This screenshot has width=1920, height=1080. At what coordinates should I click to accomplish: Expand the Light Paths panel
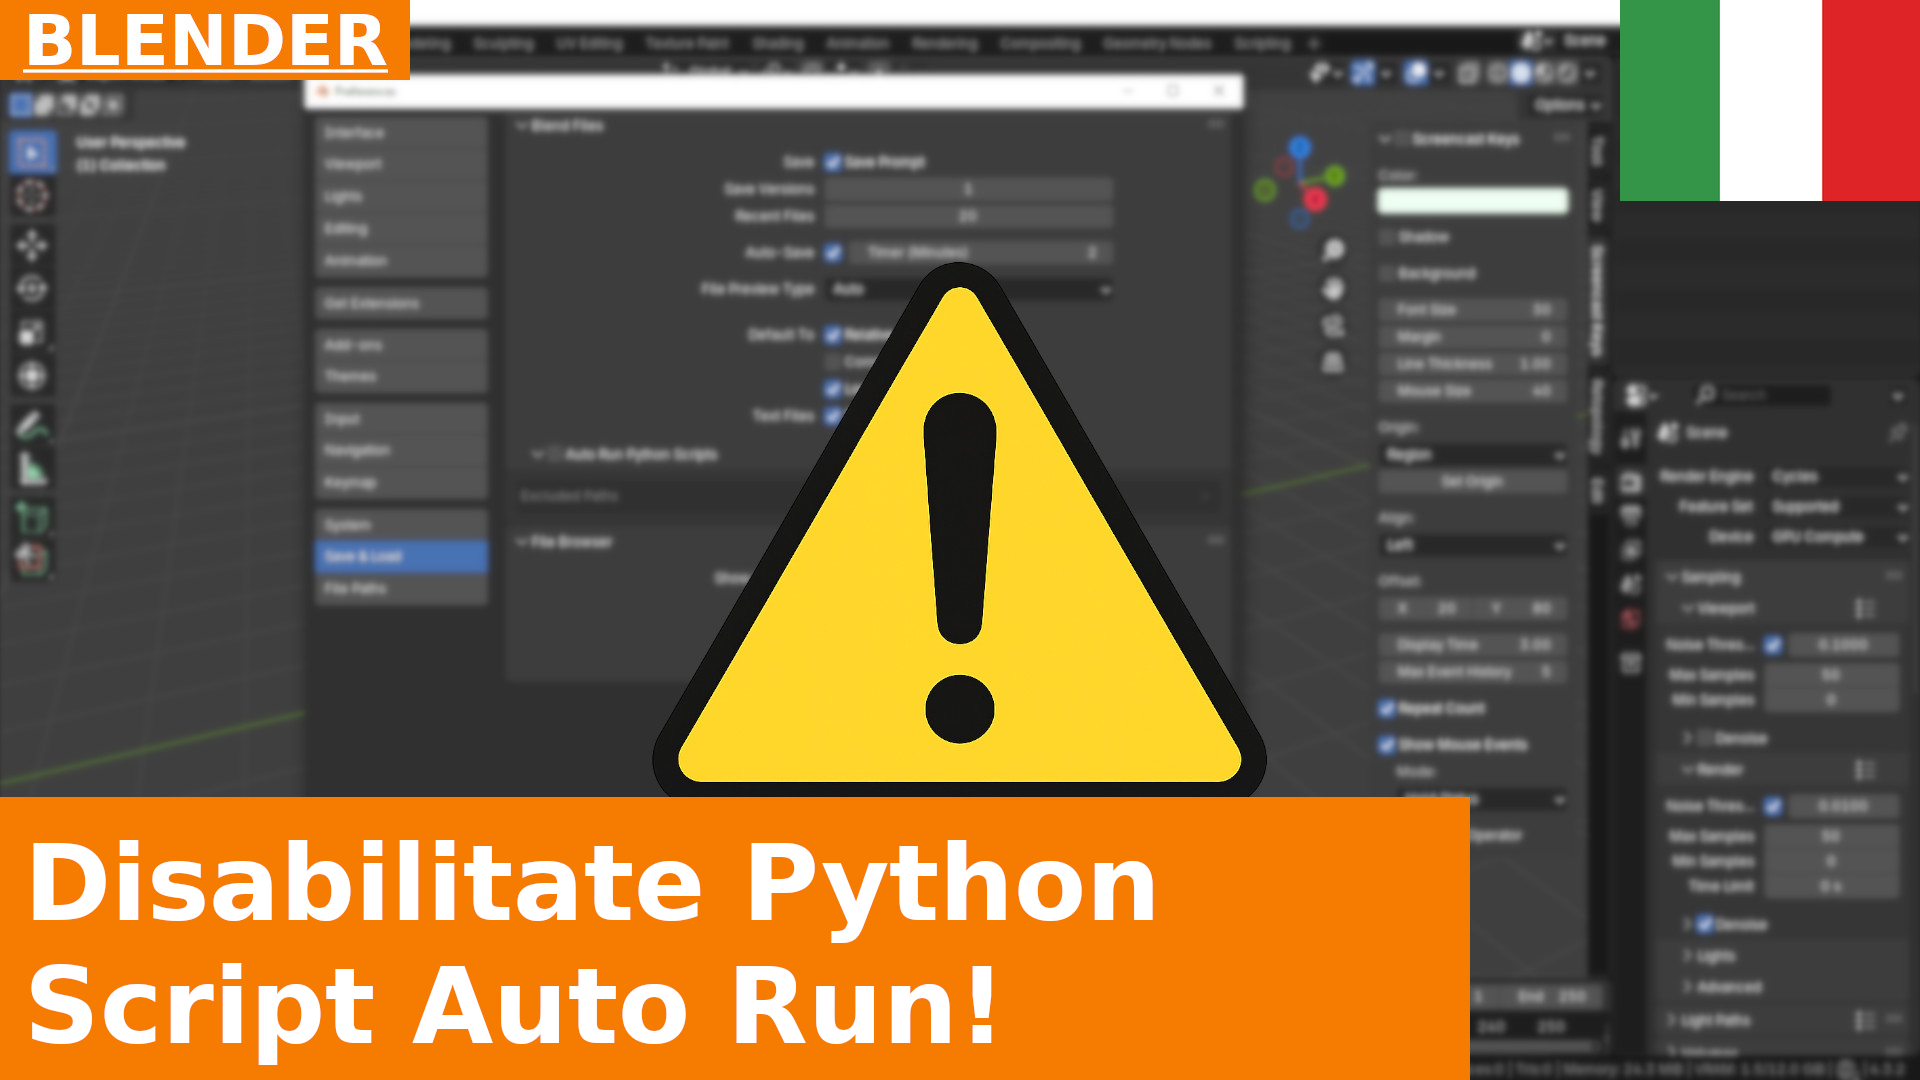coord(1671,1020)
